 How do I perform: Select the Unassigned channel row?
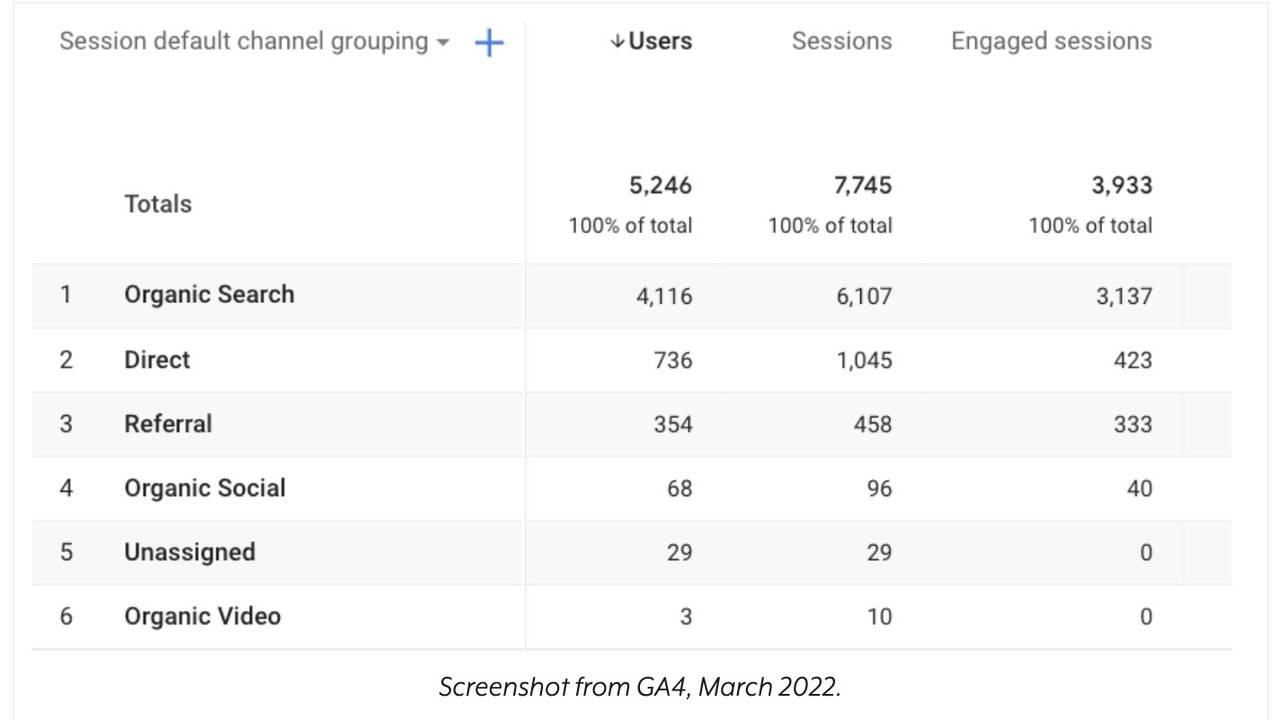(189, 552)
